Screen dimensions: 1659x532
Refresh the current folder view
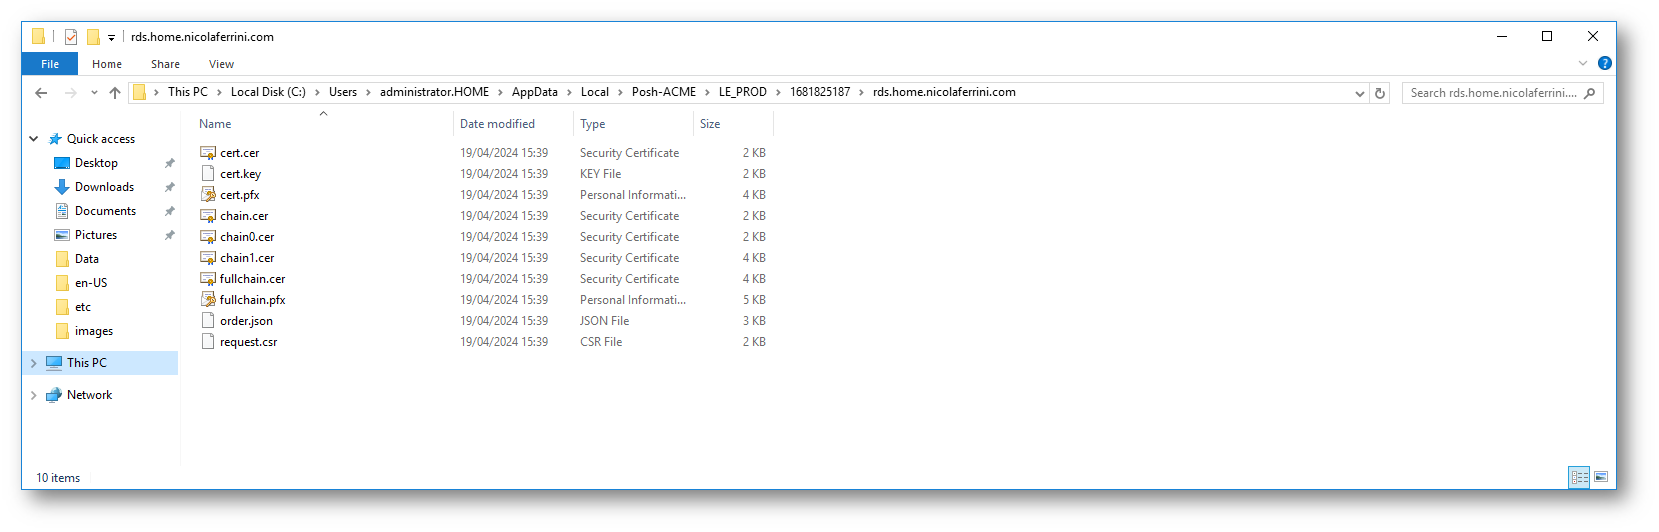(x=1380, y=93)
